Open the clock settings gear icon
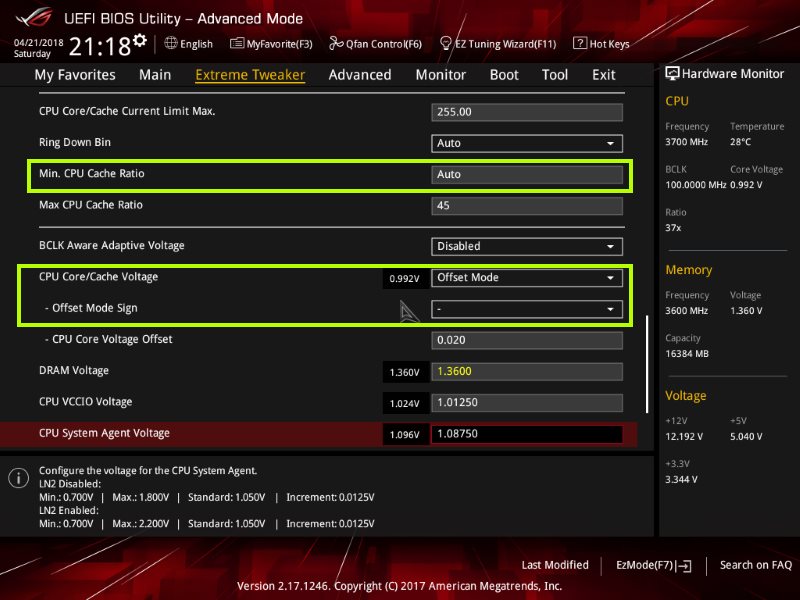 tap(140, 40)
